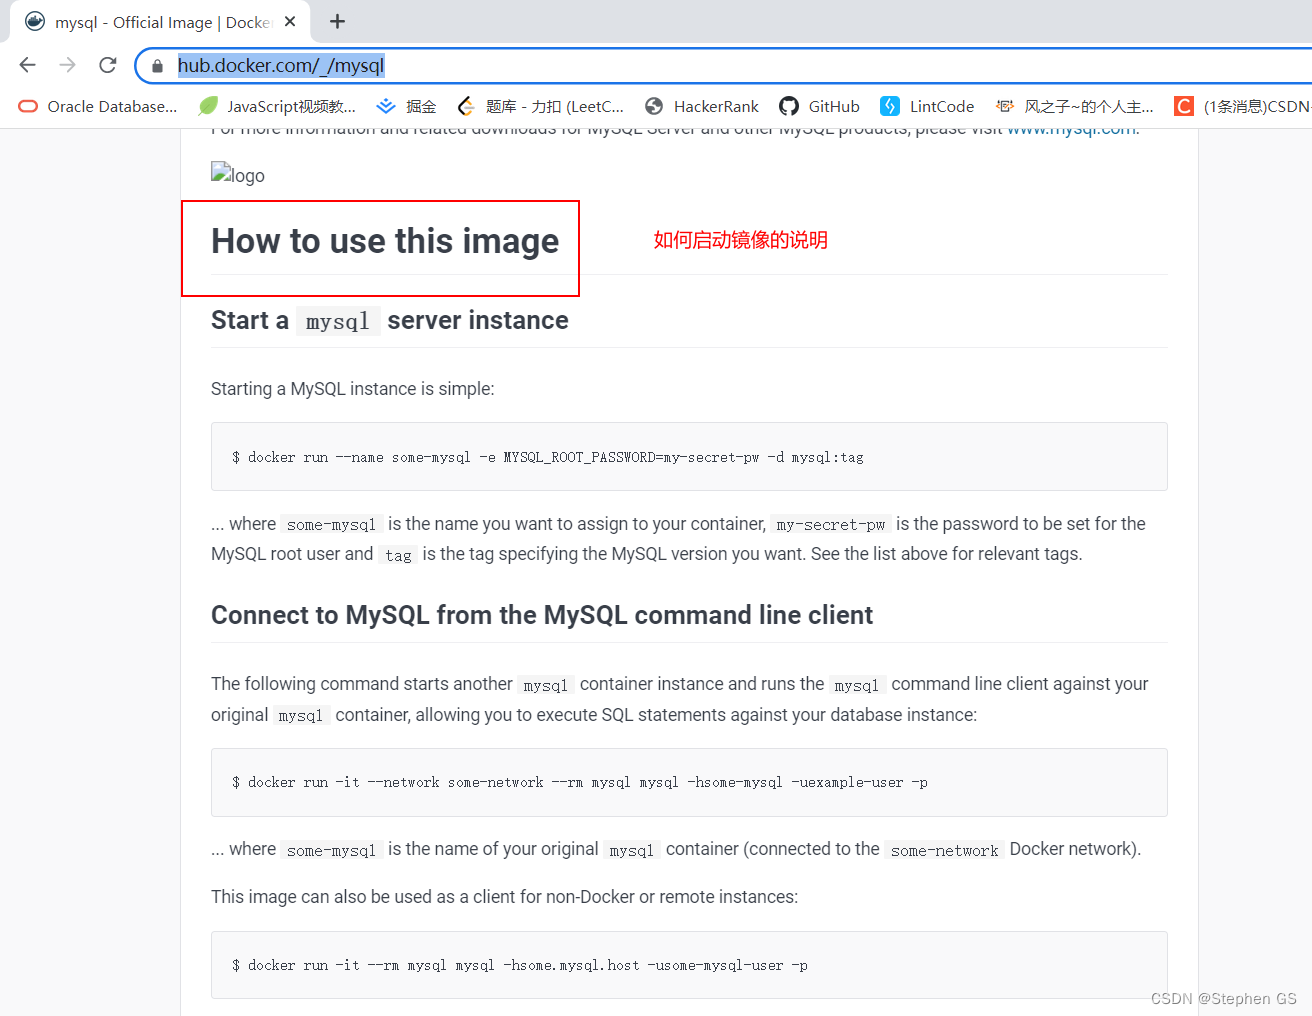Click the 'How to use this image' heading
The height and width of the screenshot is (1016, 1312).
tap(385, 241)
